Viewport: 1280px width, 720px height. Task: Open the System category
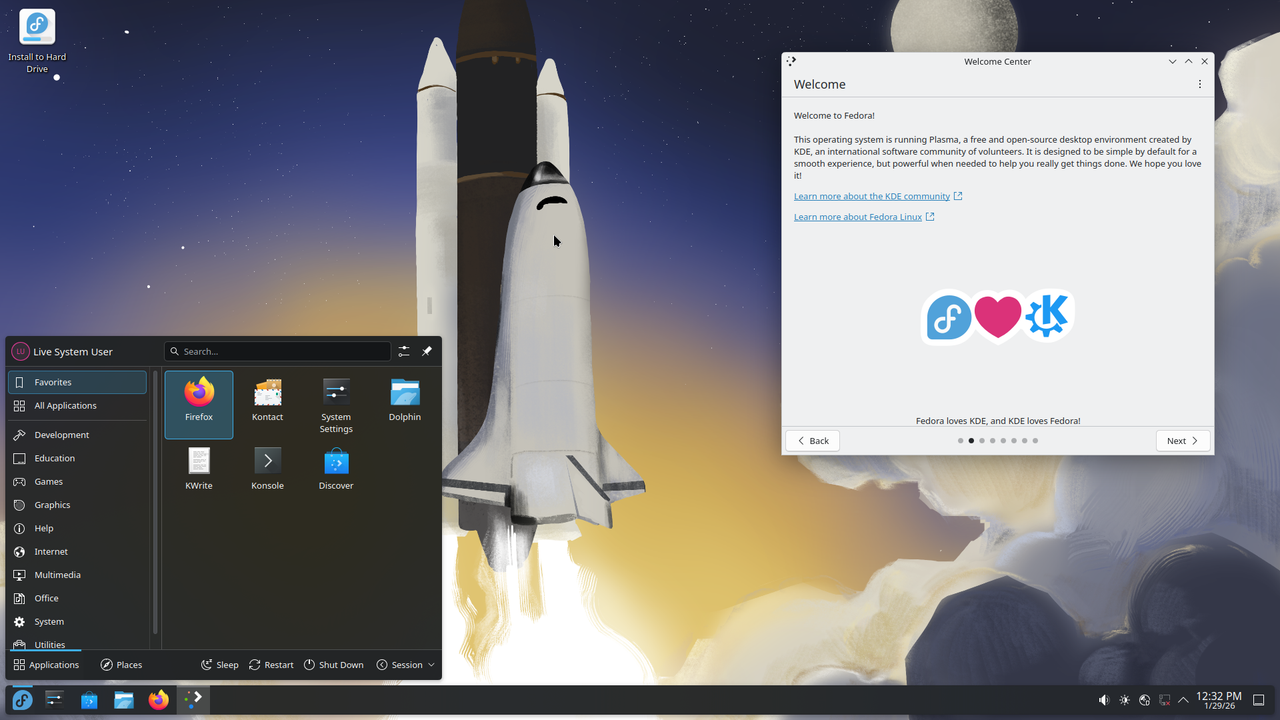coord(77,621)
